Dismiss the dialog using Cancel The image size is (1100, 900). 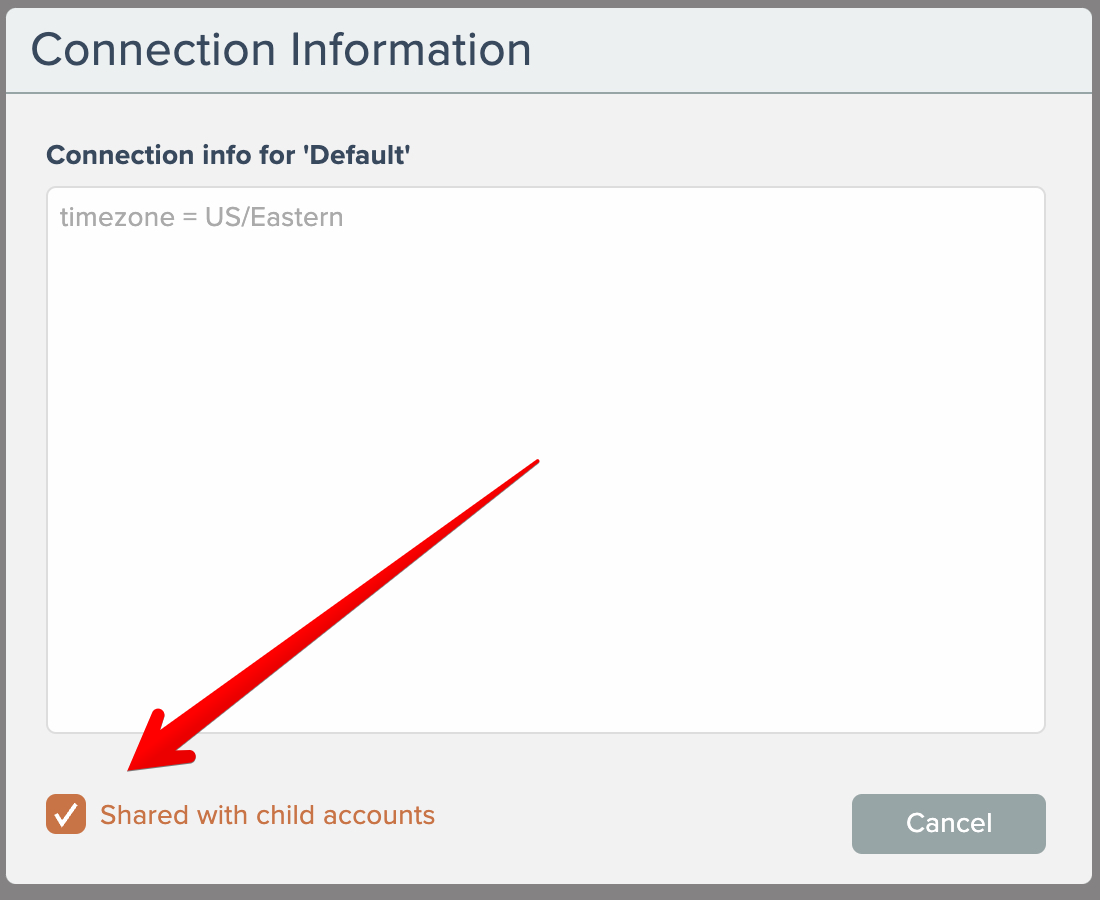point(948,823)
